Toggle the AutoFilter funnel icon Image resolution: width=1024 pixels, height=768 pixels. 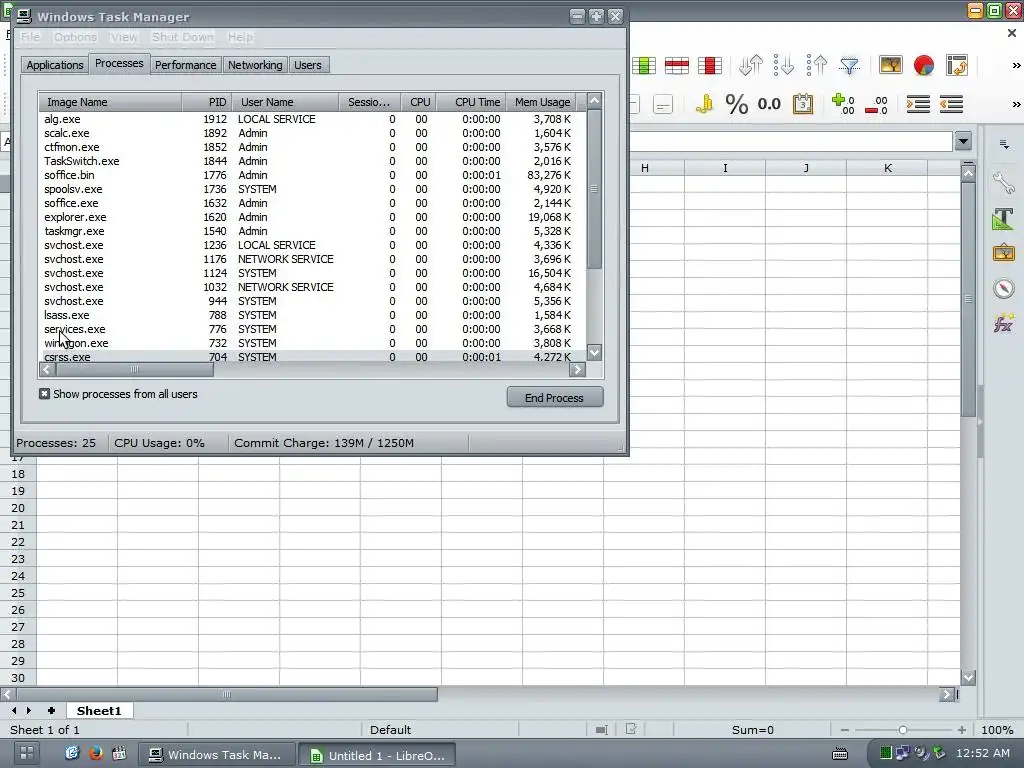(x=850, y=65)
